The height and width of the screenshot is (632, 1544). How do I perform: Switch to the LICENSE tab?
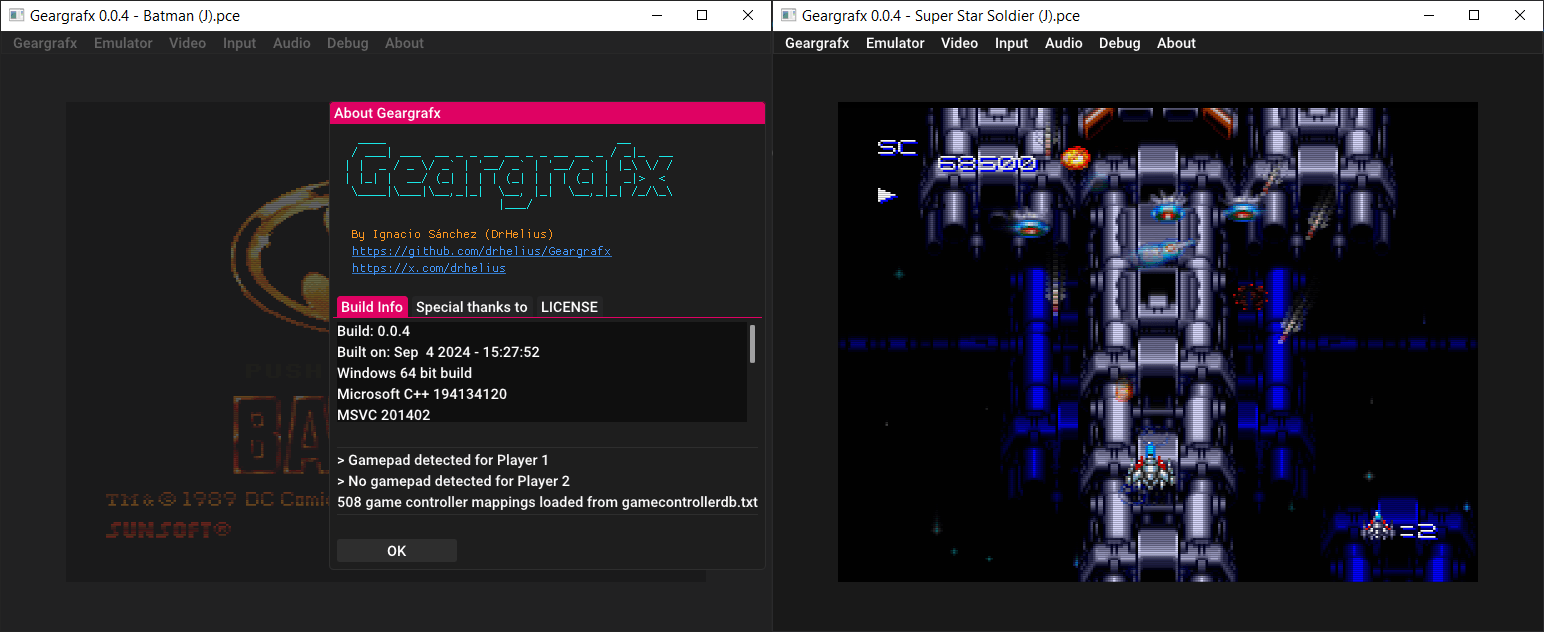click(569, 307)
